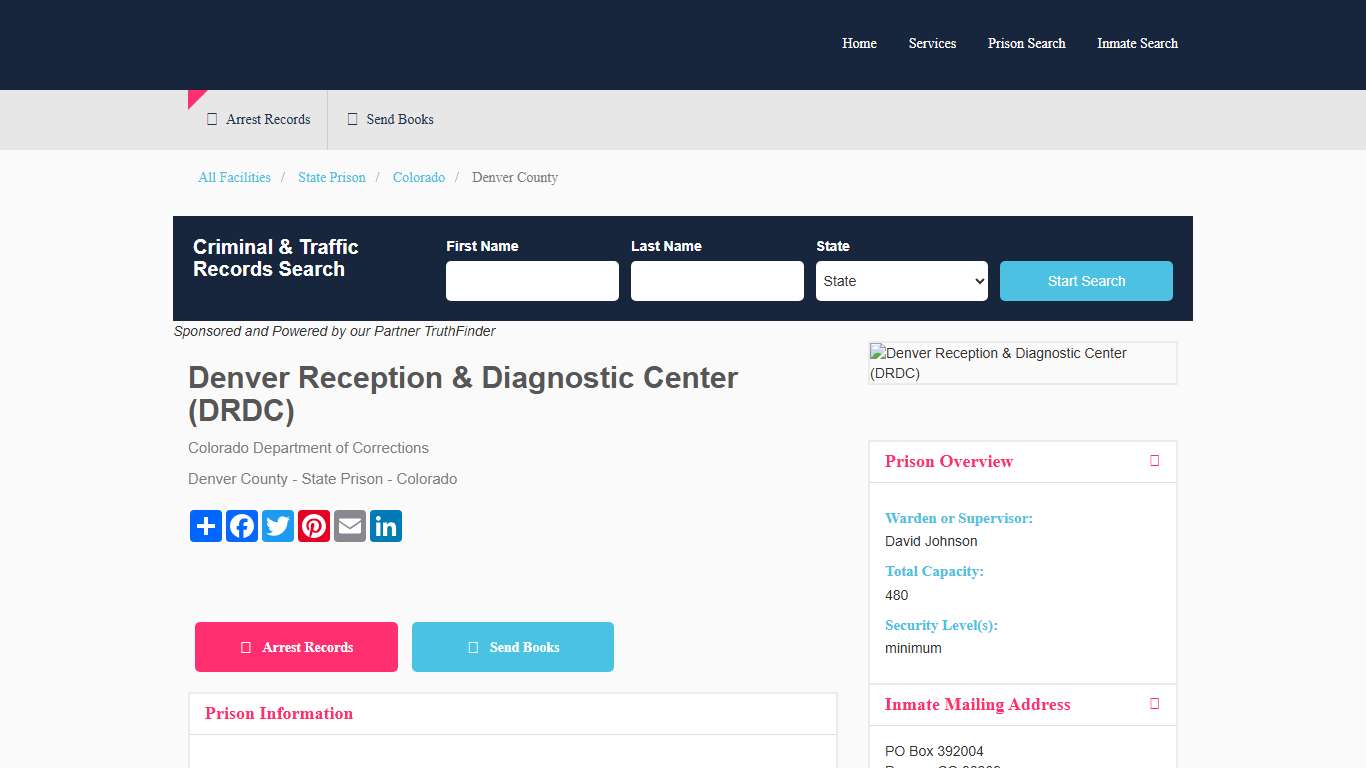The width and height of the screenshot is (1366, 768).
Task: Open Prison Search from navigation
Action: click(1026, 43)
